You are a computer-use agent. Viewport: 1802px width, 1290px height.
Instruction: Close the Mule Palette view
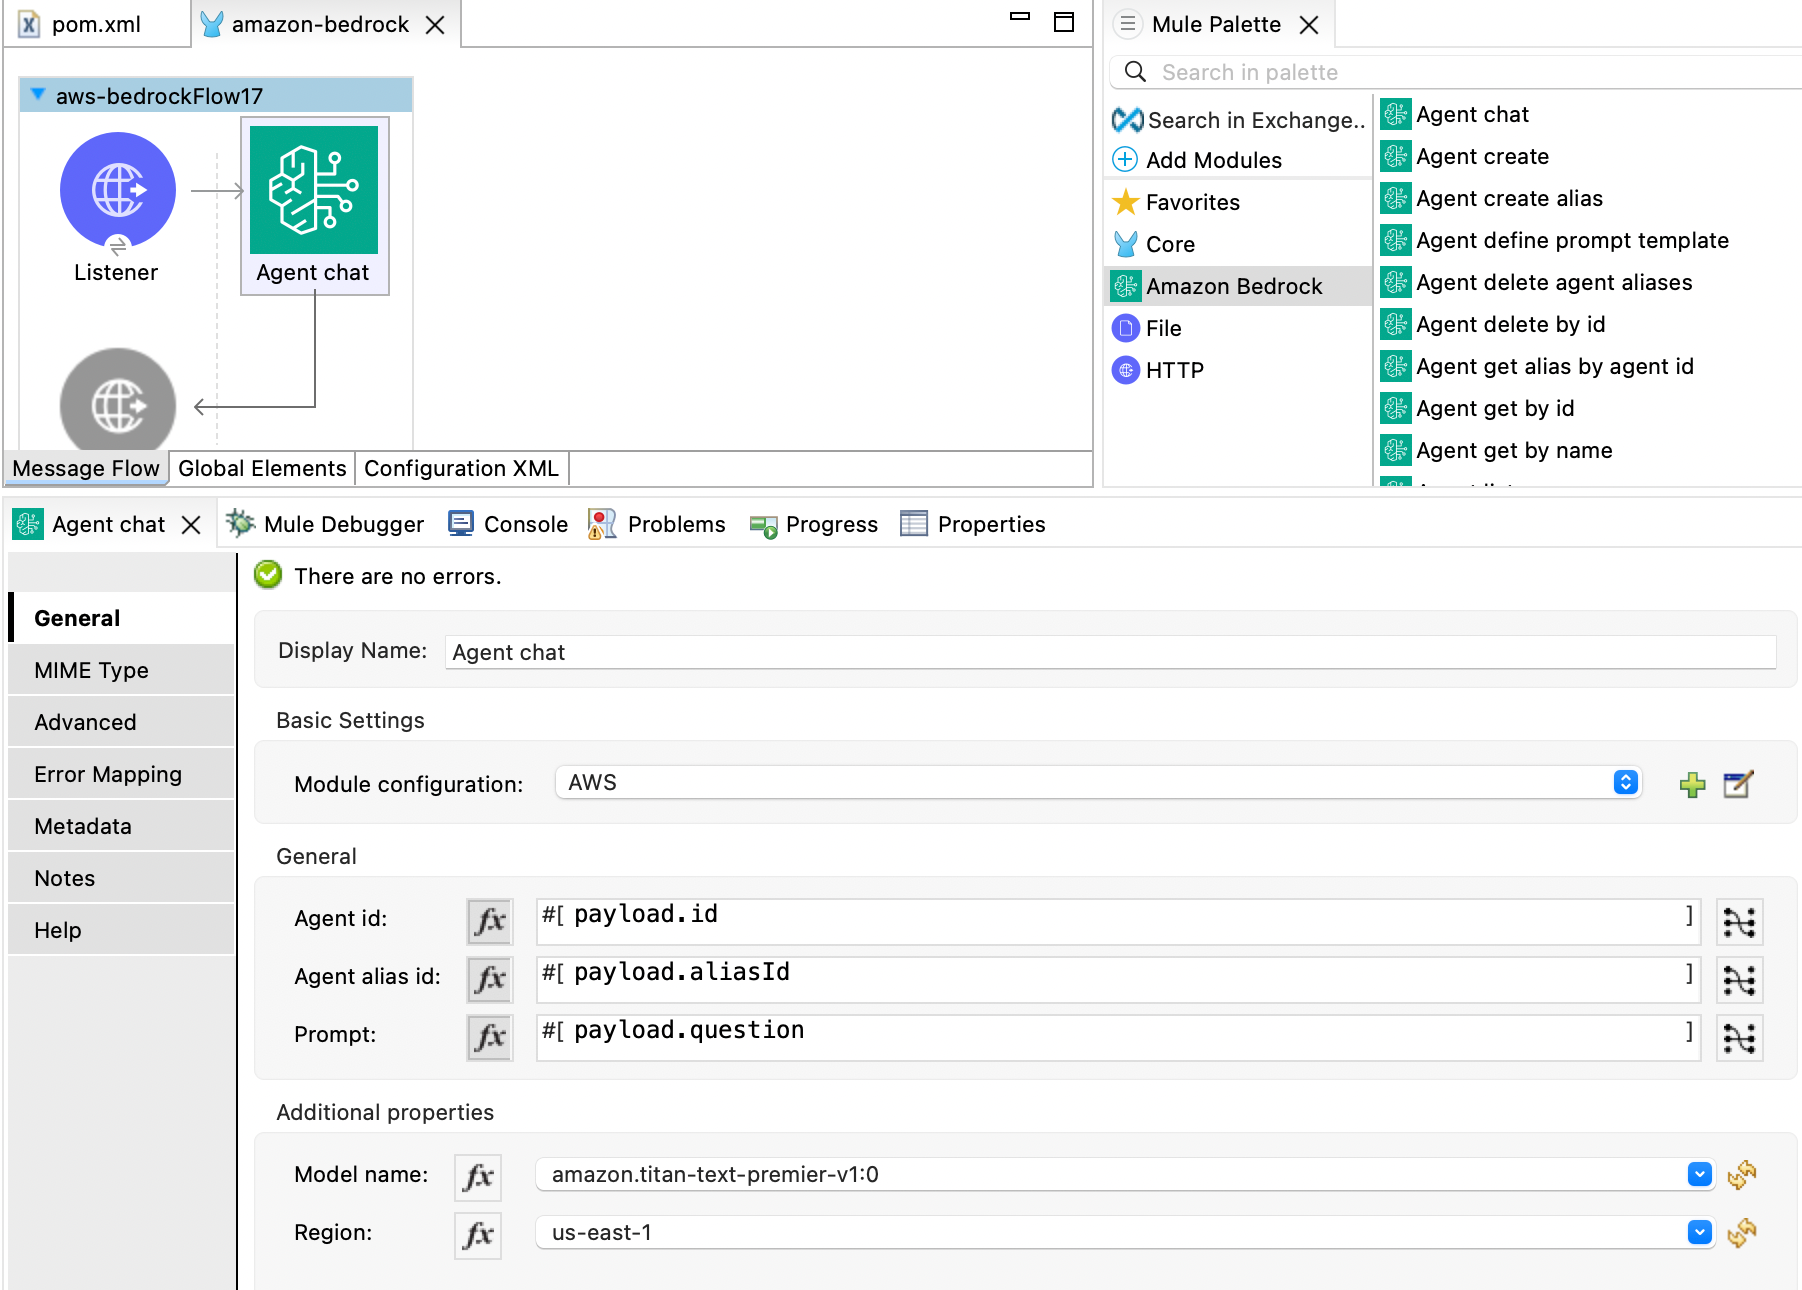pos(1309,25)
